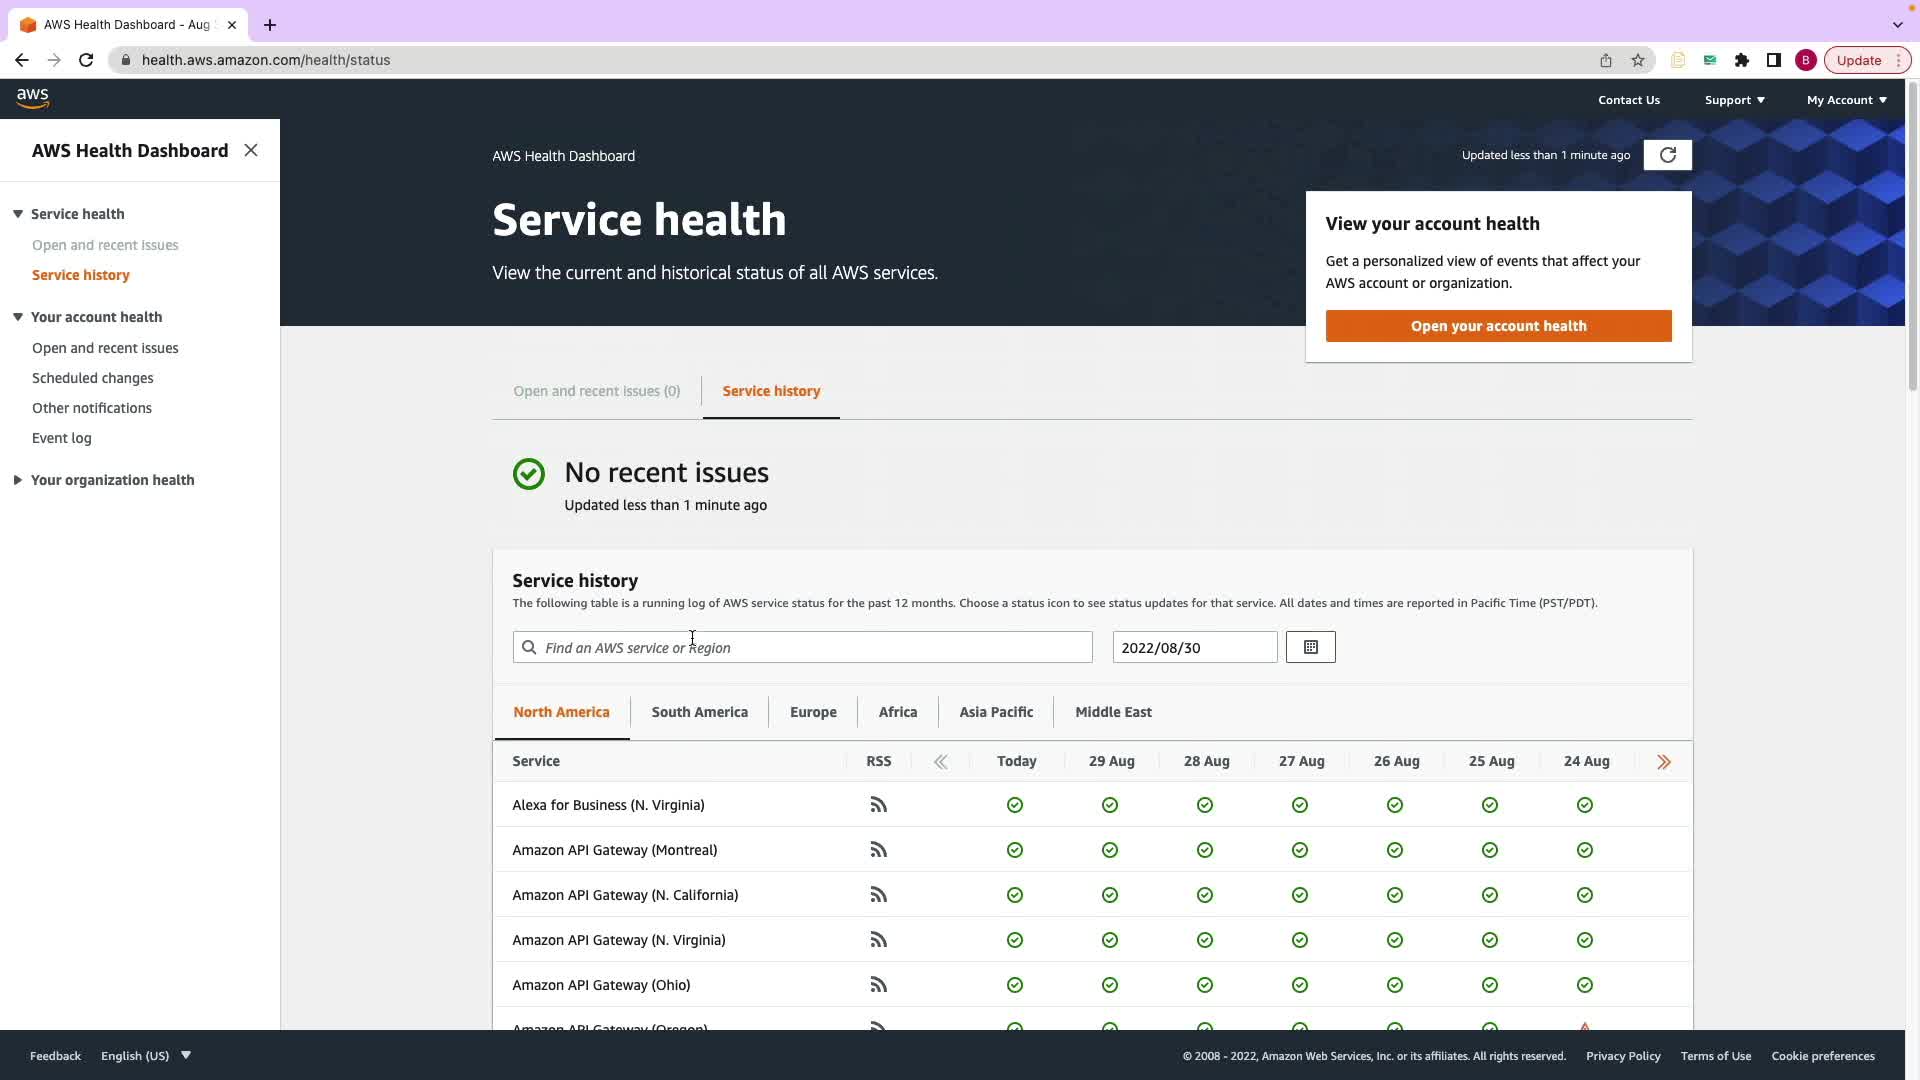Close the AWS Health Dashboard side panel
Screen dimensions: 1920x1080
[251, 150]
